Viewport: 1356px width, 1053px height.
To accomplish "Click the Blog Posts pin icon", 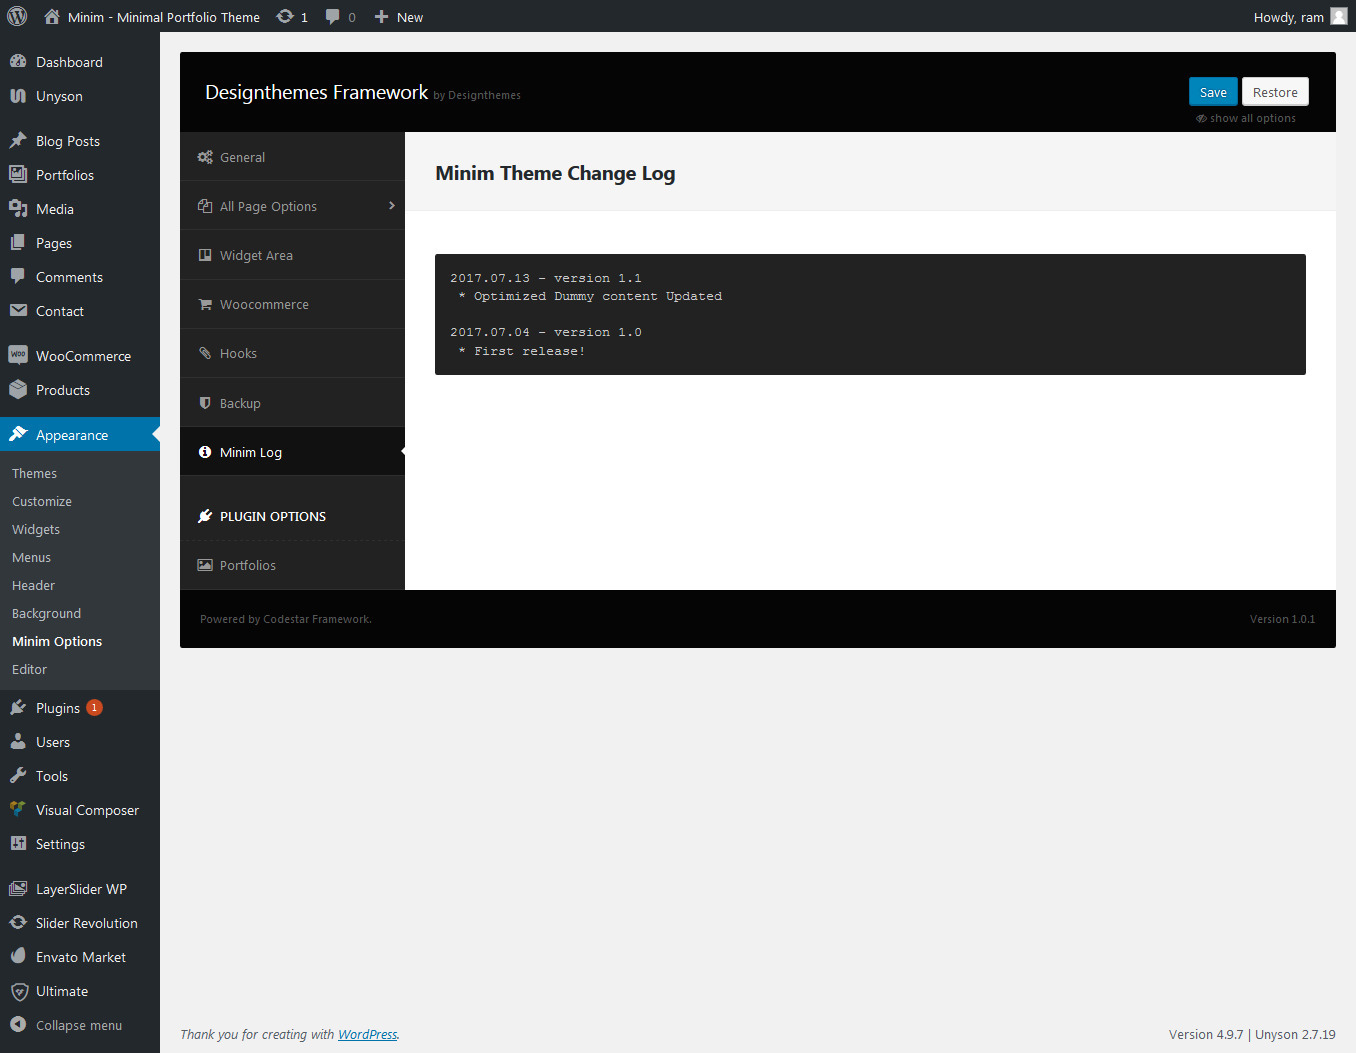I will pos(18,140).
